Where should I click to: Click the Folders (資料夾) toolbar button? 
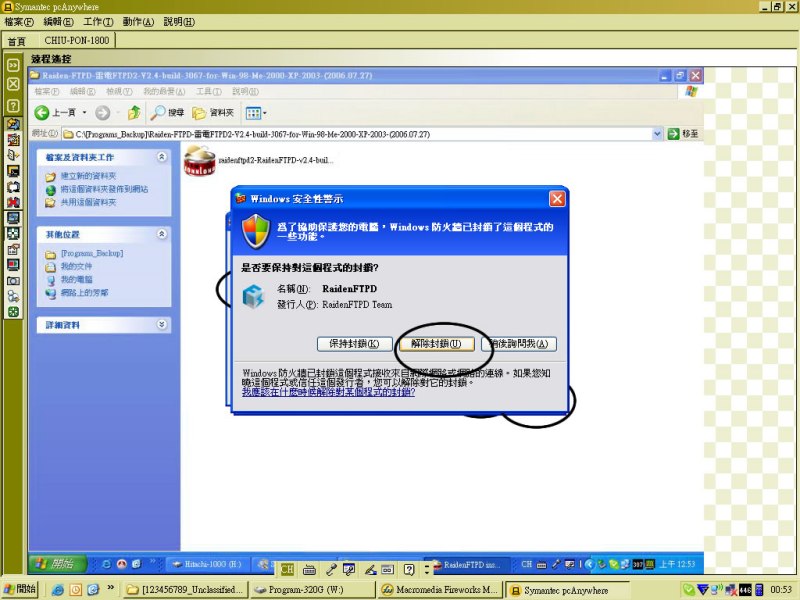pyautogui.click(x=212, y=112)
